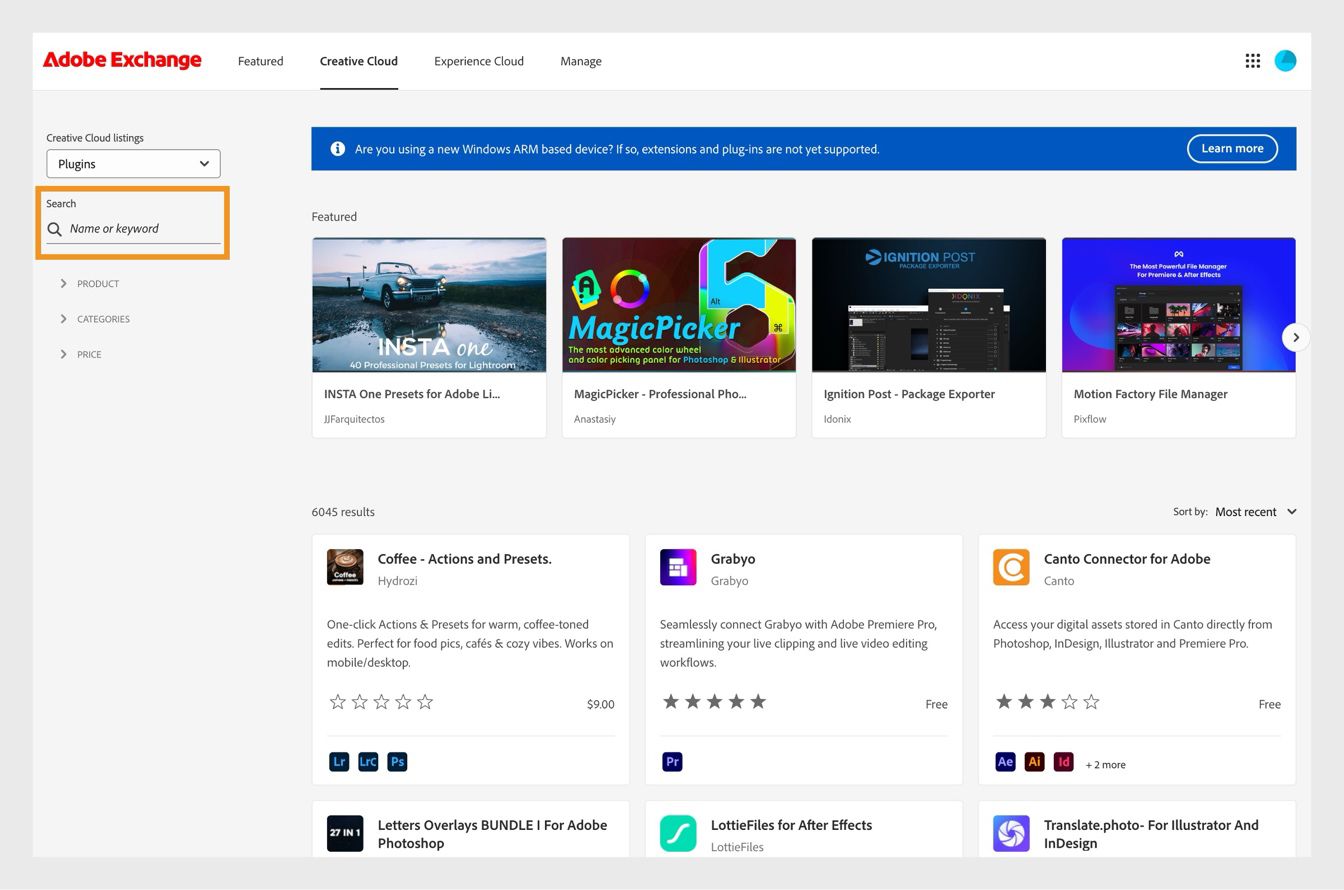Select the Illustrator icon under Canto Connector

[1034, 761]
